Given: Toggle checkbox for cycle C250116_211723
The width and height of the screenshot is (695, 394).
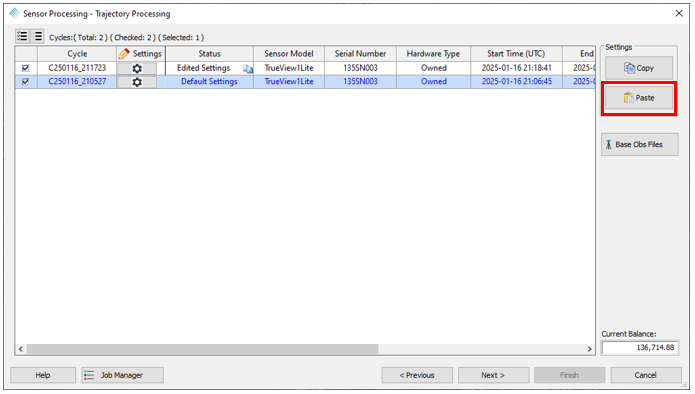Looking at the screenshot, I should [26, 68].
